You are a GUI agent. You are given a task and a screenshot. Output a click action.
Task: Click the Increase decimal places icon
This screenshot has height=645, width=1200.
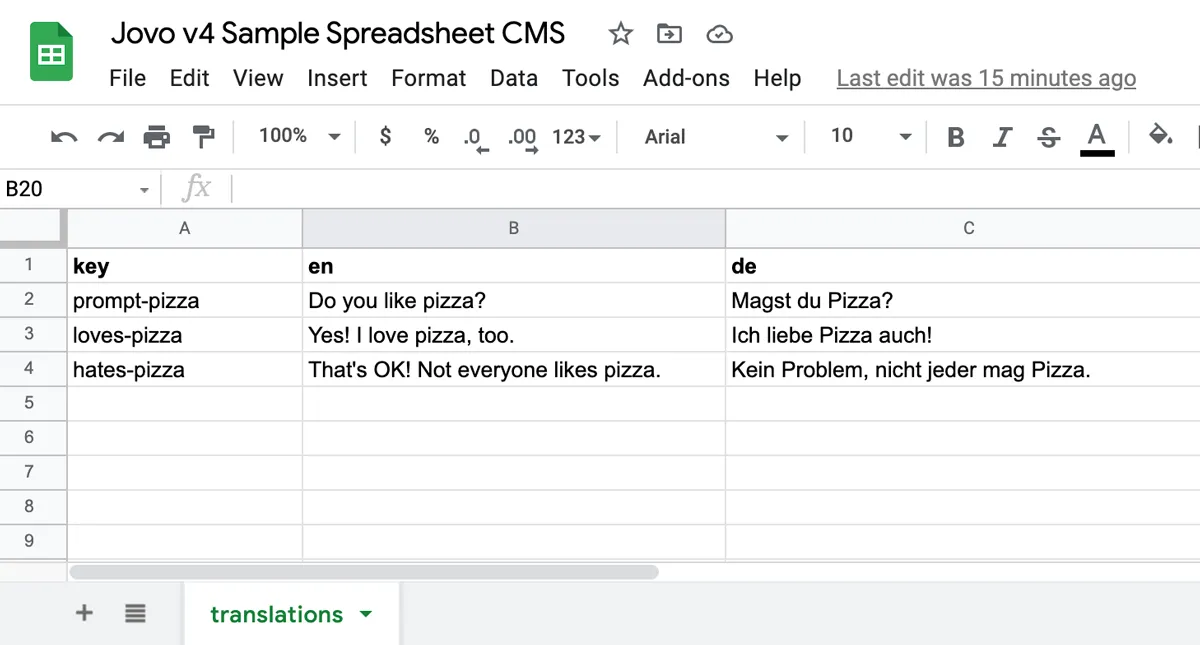pos(521,137)
